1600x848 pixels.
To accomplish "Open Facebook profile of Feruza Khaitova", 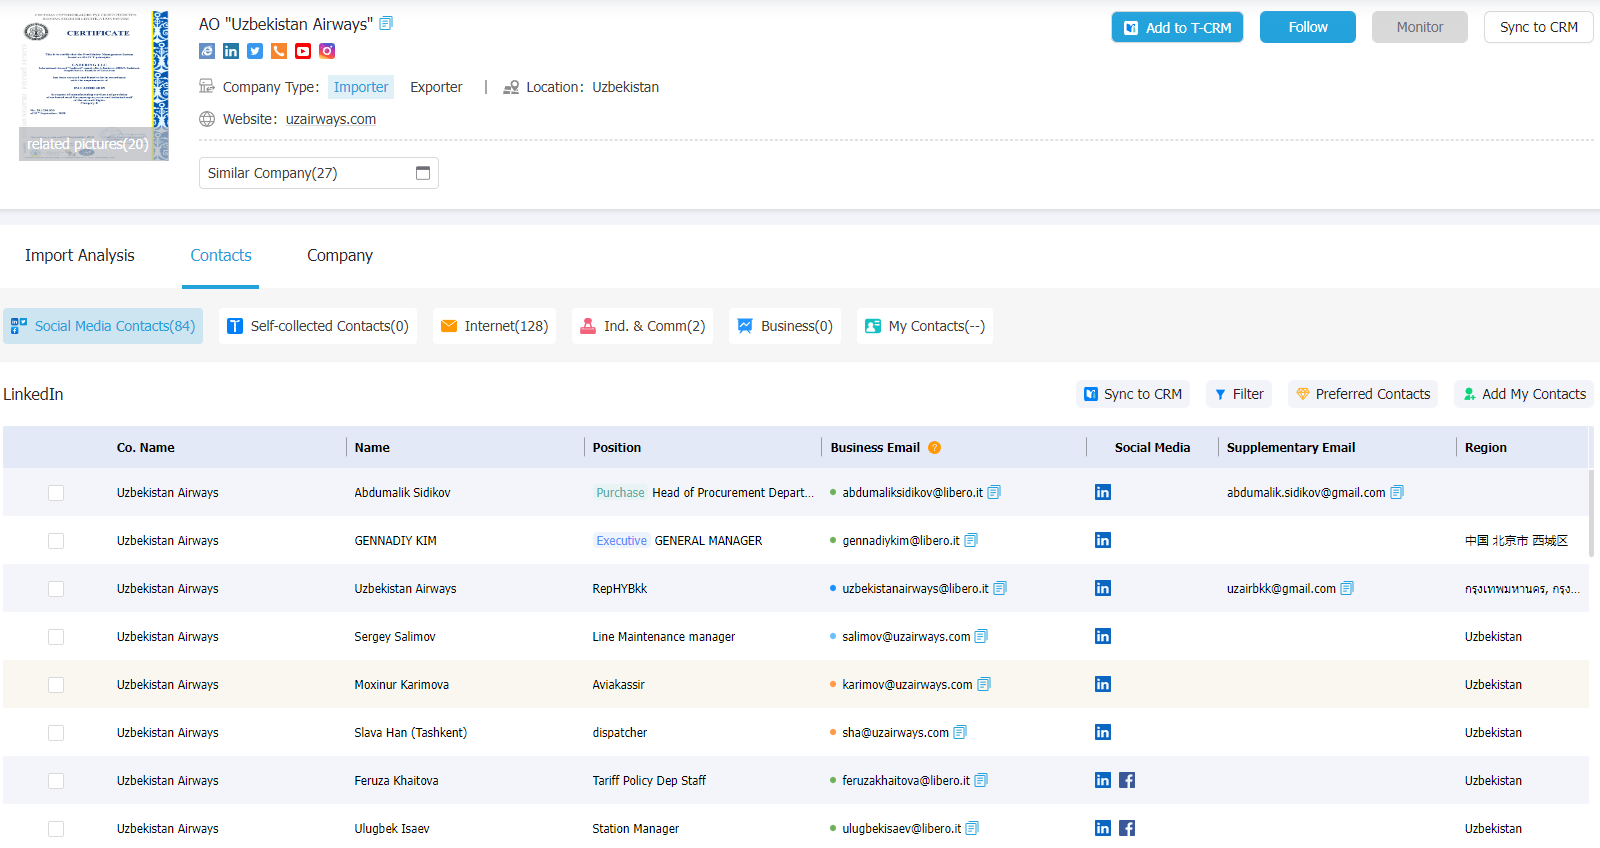I will (x=1127, y=780).
